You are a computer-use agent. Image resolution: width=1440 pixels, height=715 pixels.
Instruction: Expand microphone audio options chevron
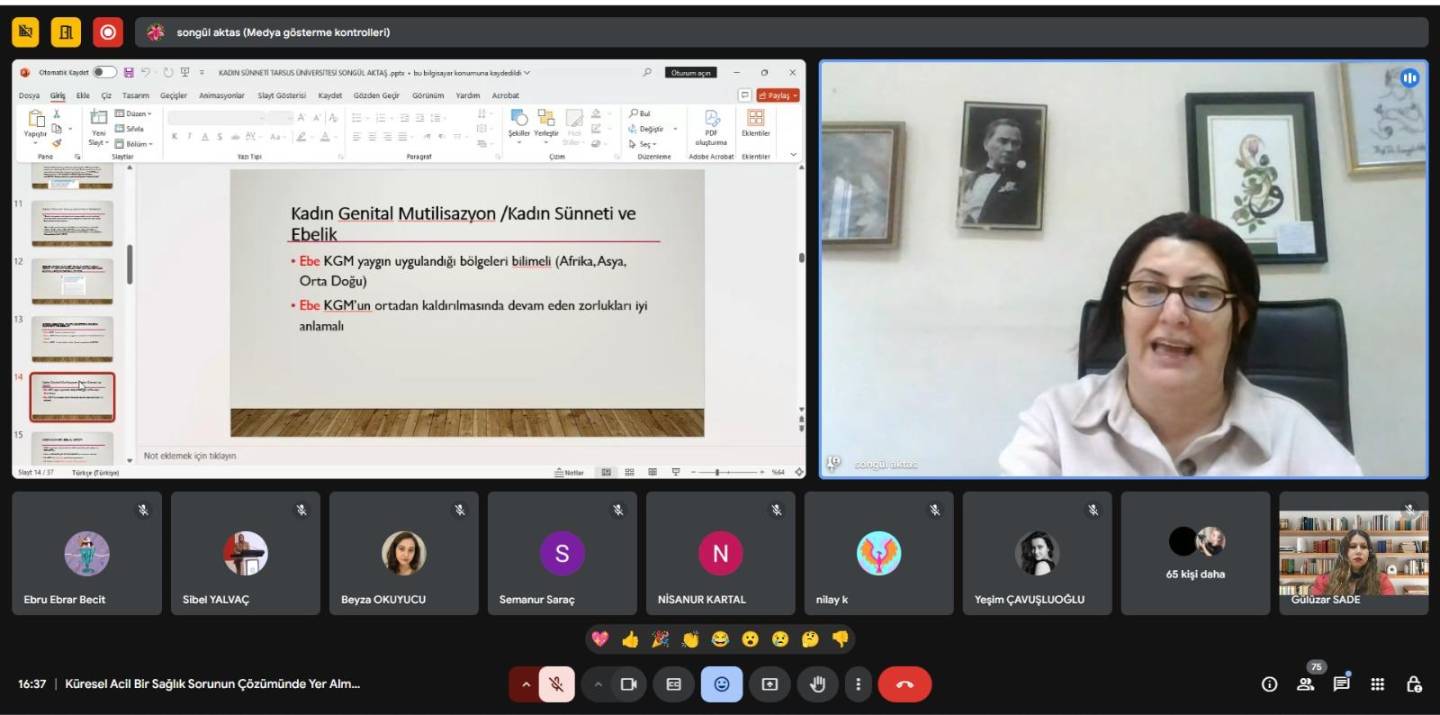click(x=525, y=684)
